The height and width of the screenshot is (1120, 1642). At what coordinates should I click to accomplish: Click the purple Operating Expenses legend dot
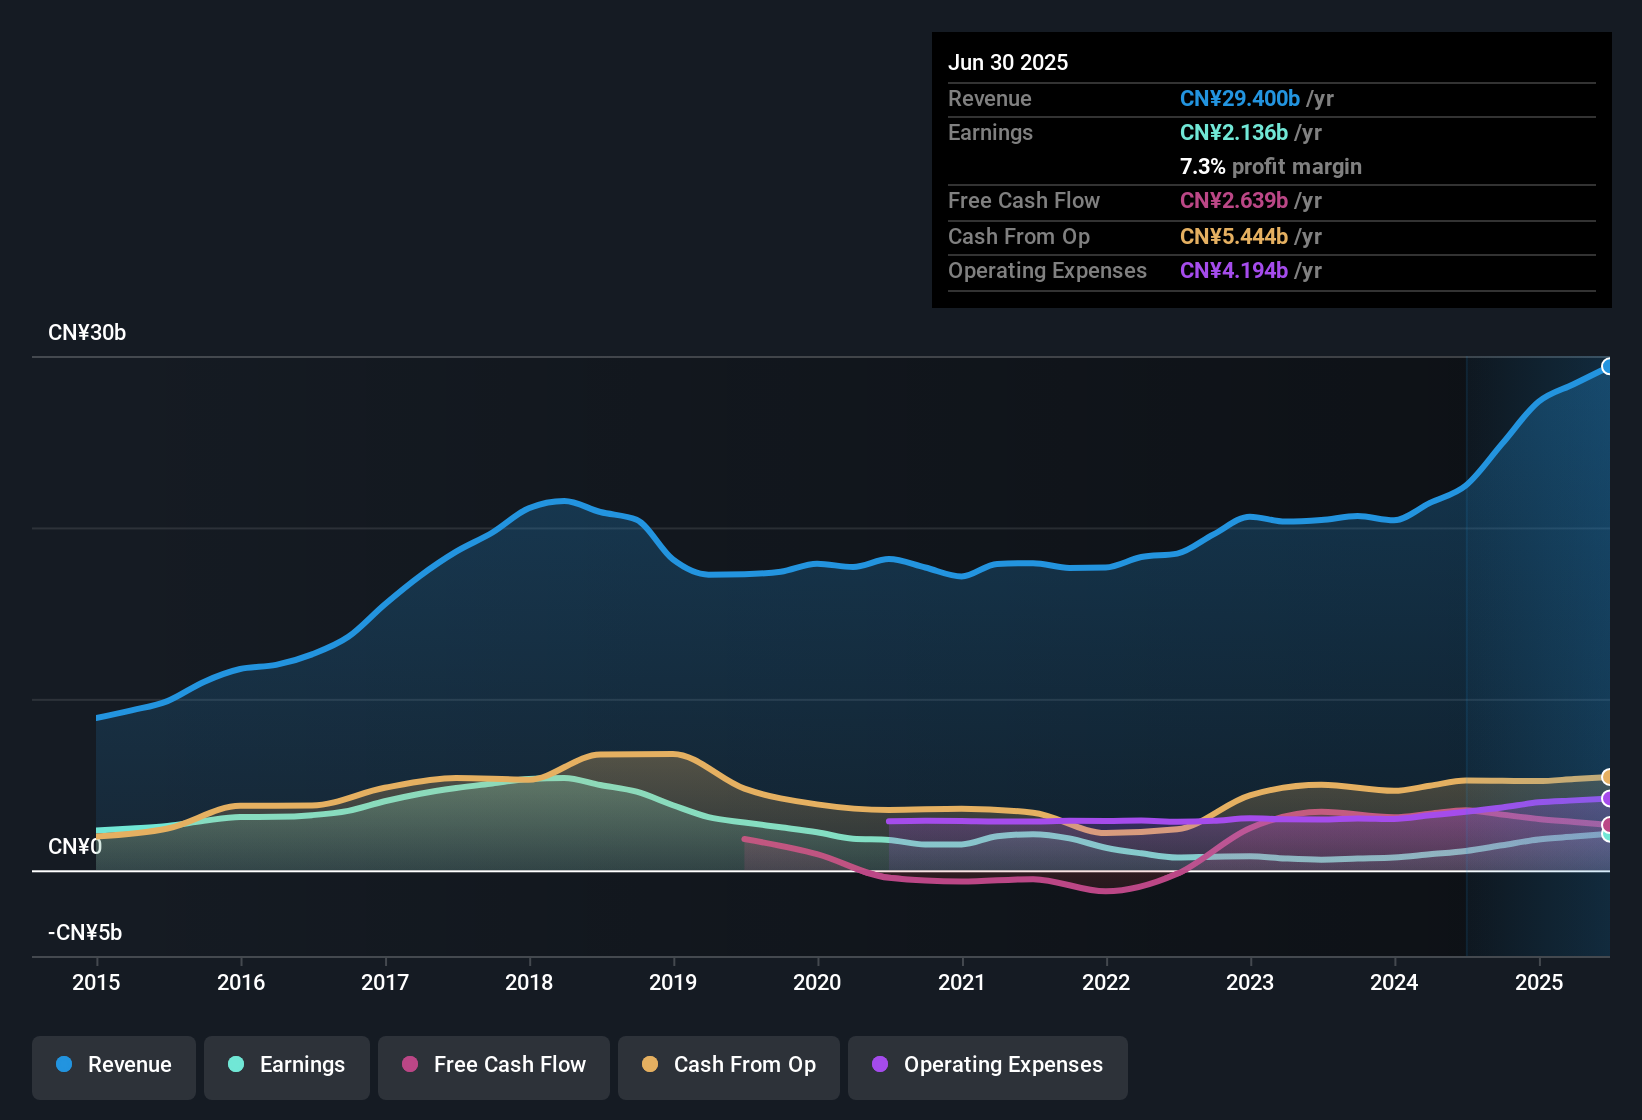tap(879, 1065)
